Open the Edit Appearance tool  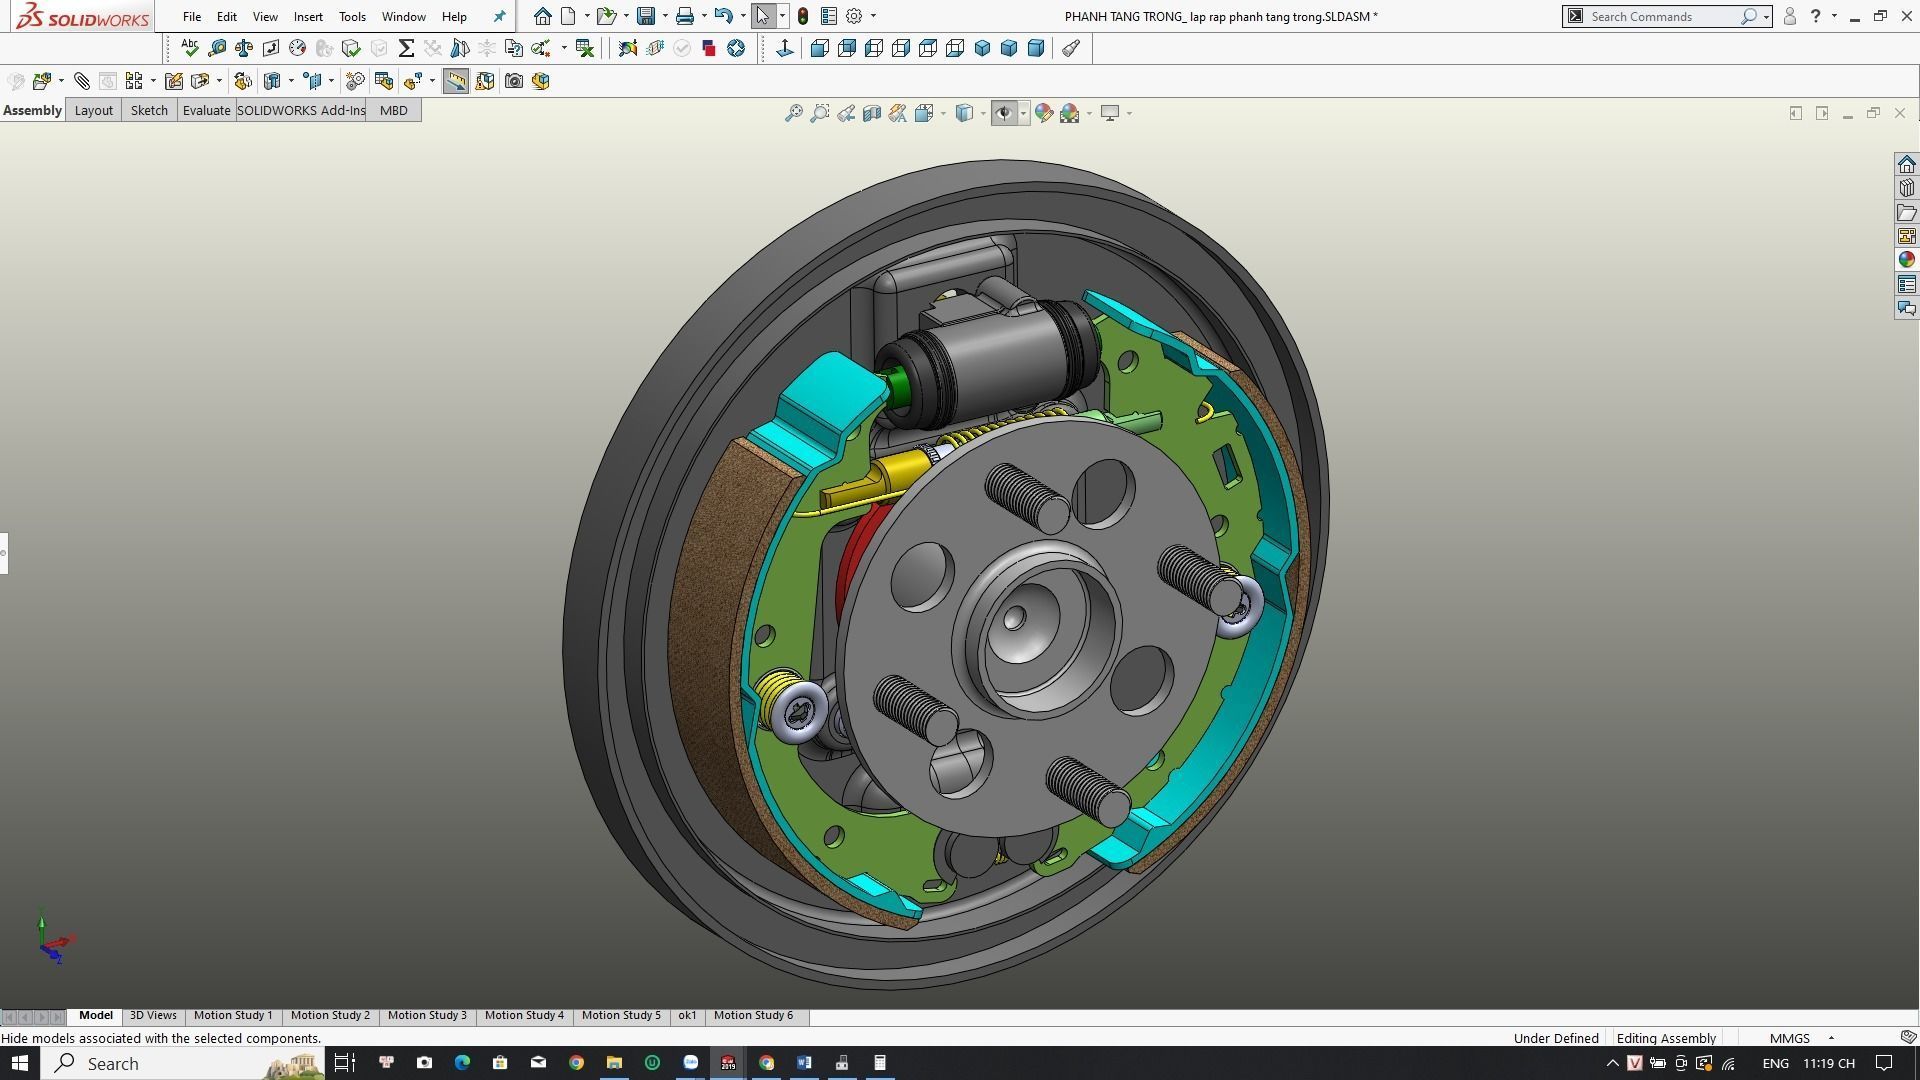pos(1043,113)
